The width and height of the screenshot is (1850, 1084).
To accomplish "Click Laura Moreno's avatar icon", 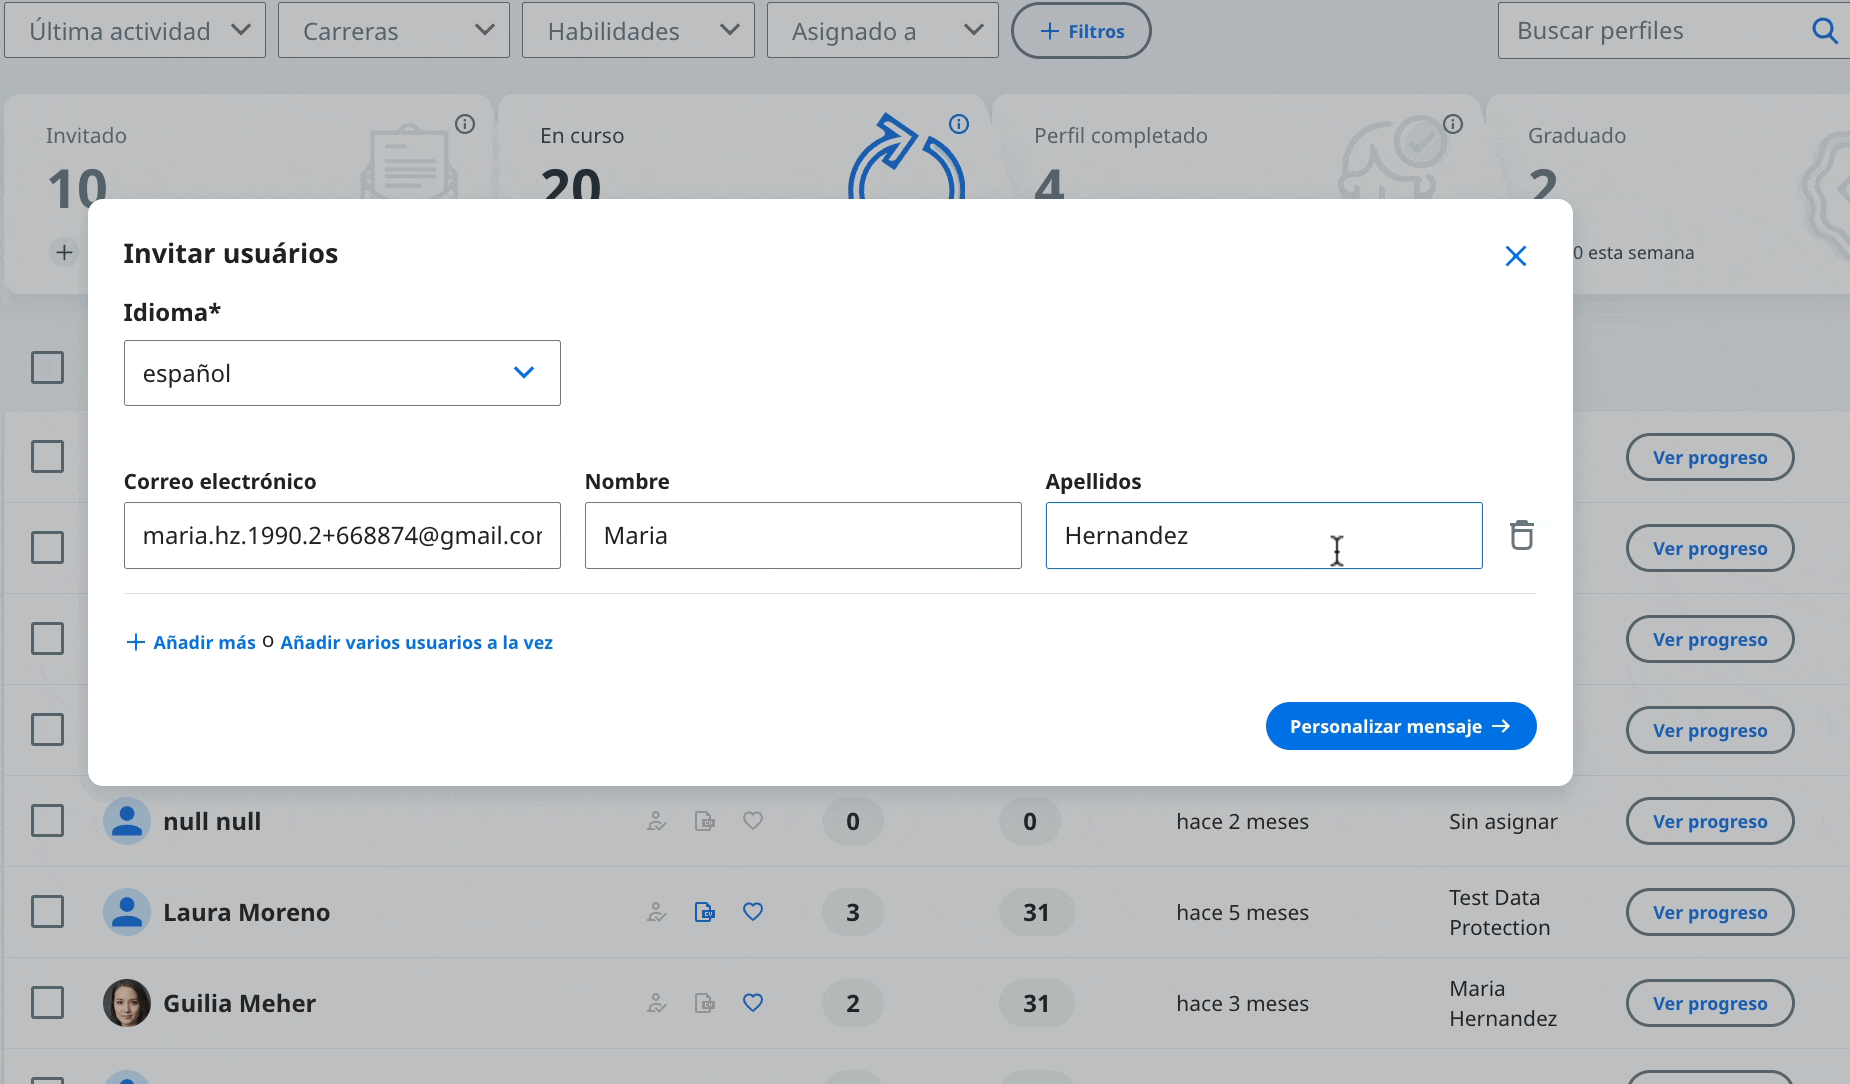I will (127, 912).
